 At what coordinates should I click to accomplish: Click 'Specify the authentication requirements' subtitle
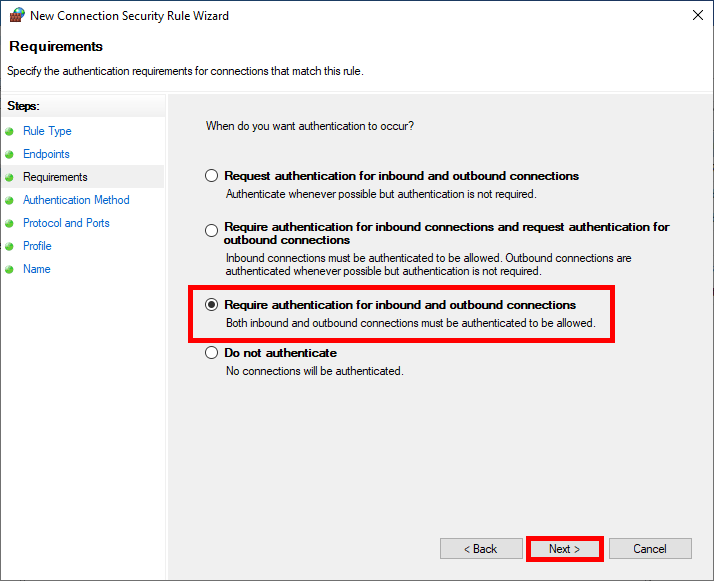[185, 71]
